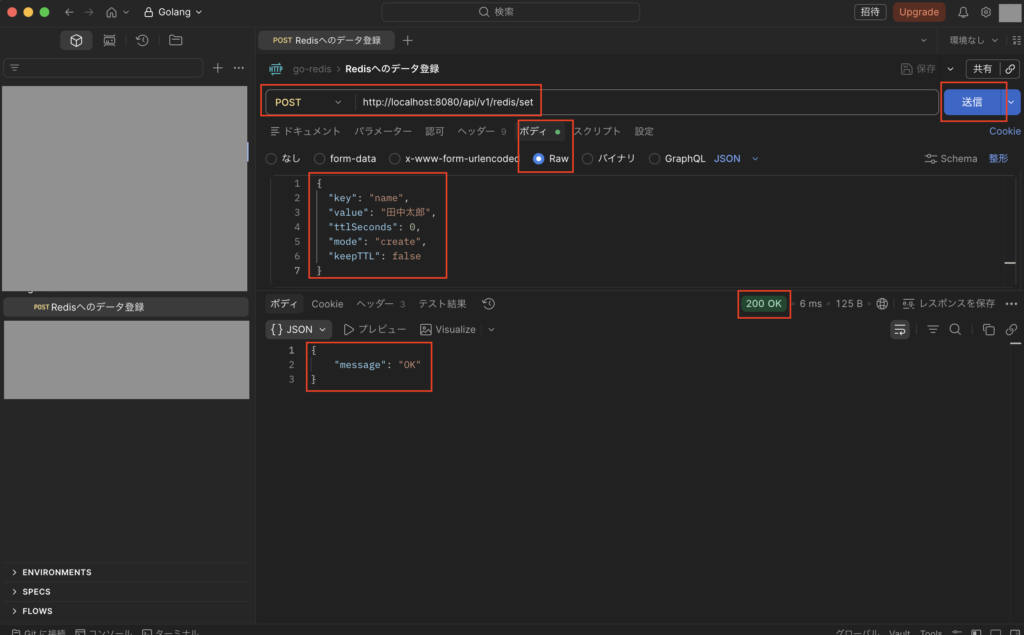Open the JSON body format dropdown

point(736,158)
